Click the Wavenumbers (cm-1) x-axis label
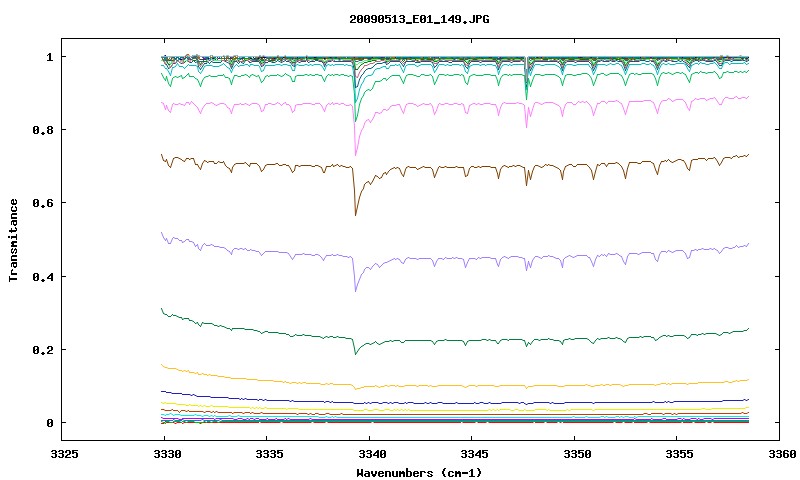800x480 pixels. click(x=419, y=472)
